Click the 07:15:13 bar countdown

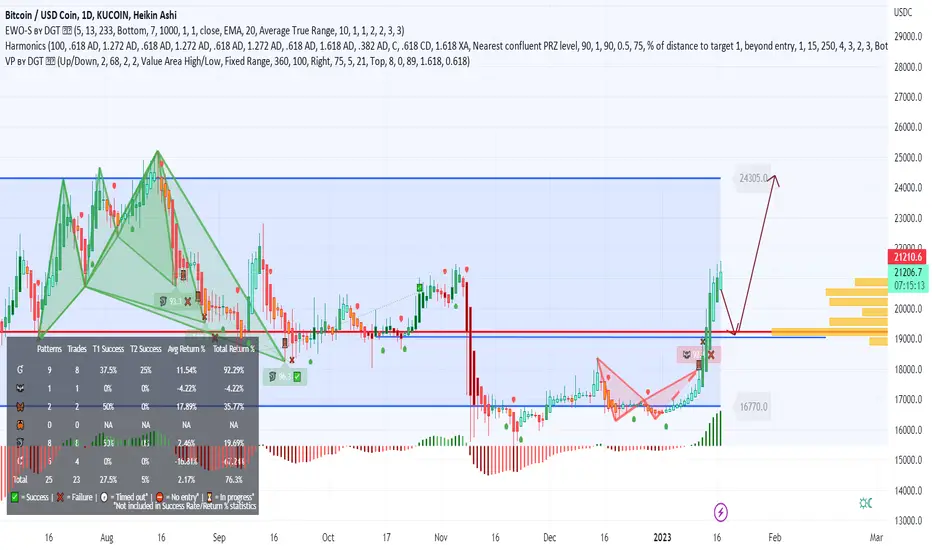click(x=908, y=285)
